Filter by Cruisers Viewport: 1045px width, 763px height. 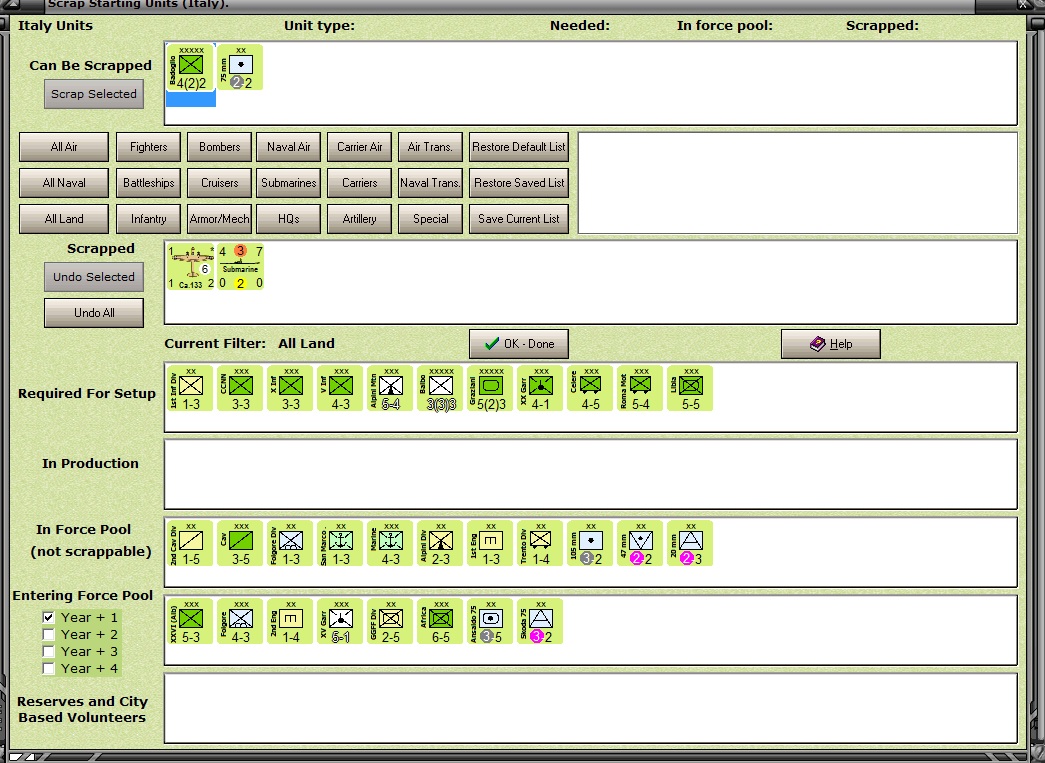219,183
